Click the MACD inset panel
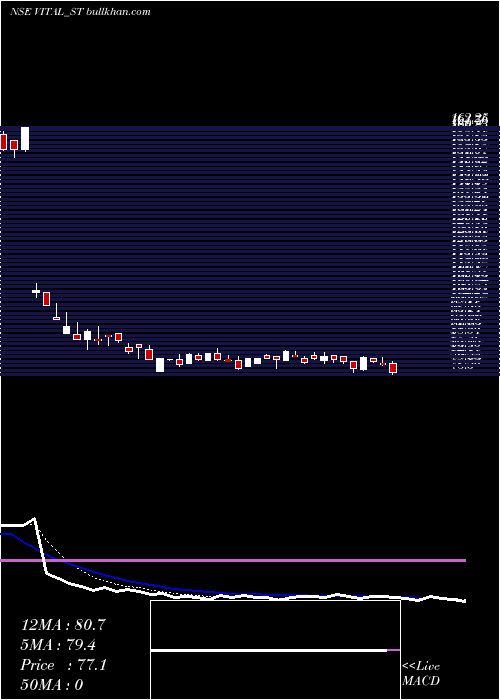This screenshot has height=700, width=500. 275,650
